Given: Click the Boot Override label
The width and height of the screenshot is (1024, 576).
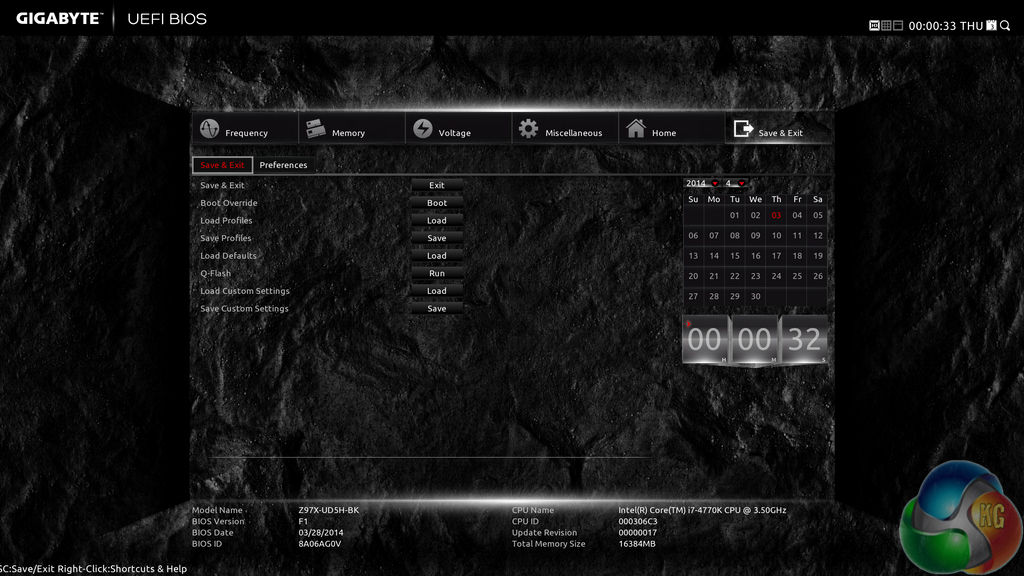Looking at the screenshot, I should click(x=229, y=203).
